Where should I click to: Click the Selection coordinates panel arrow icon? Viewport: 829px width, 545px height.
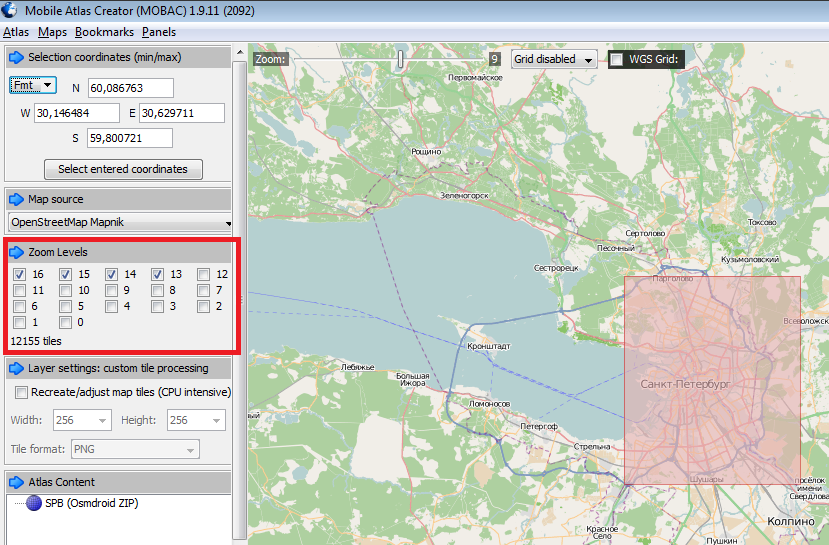(17, 57)
